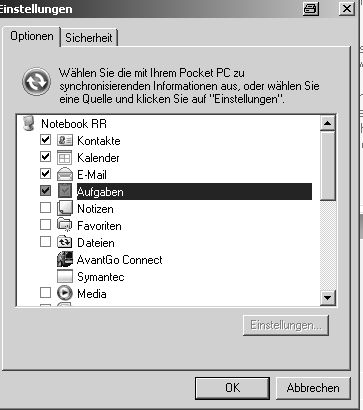Click the Media player icon
Image resolution: width=363 pixels, height=410 pixels.
tap(65, 294)
